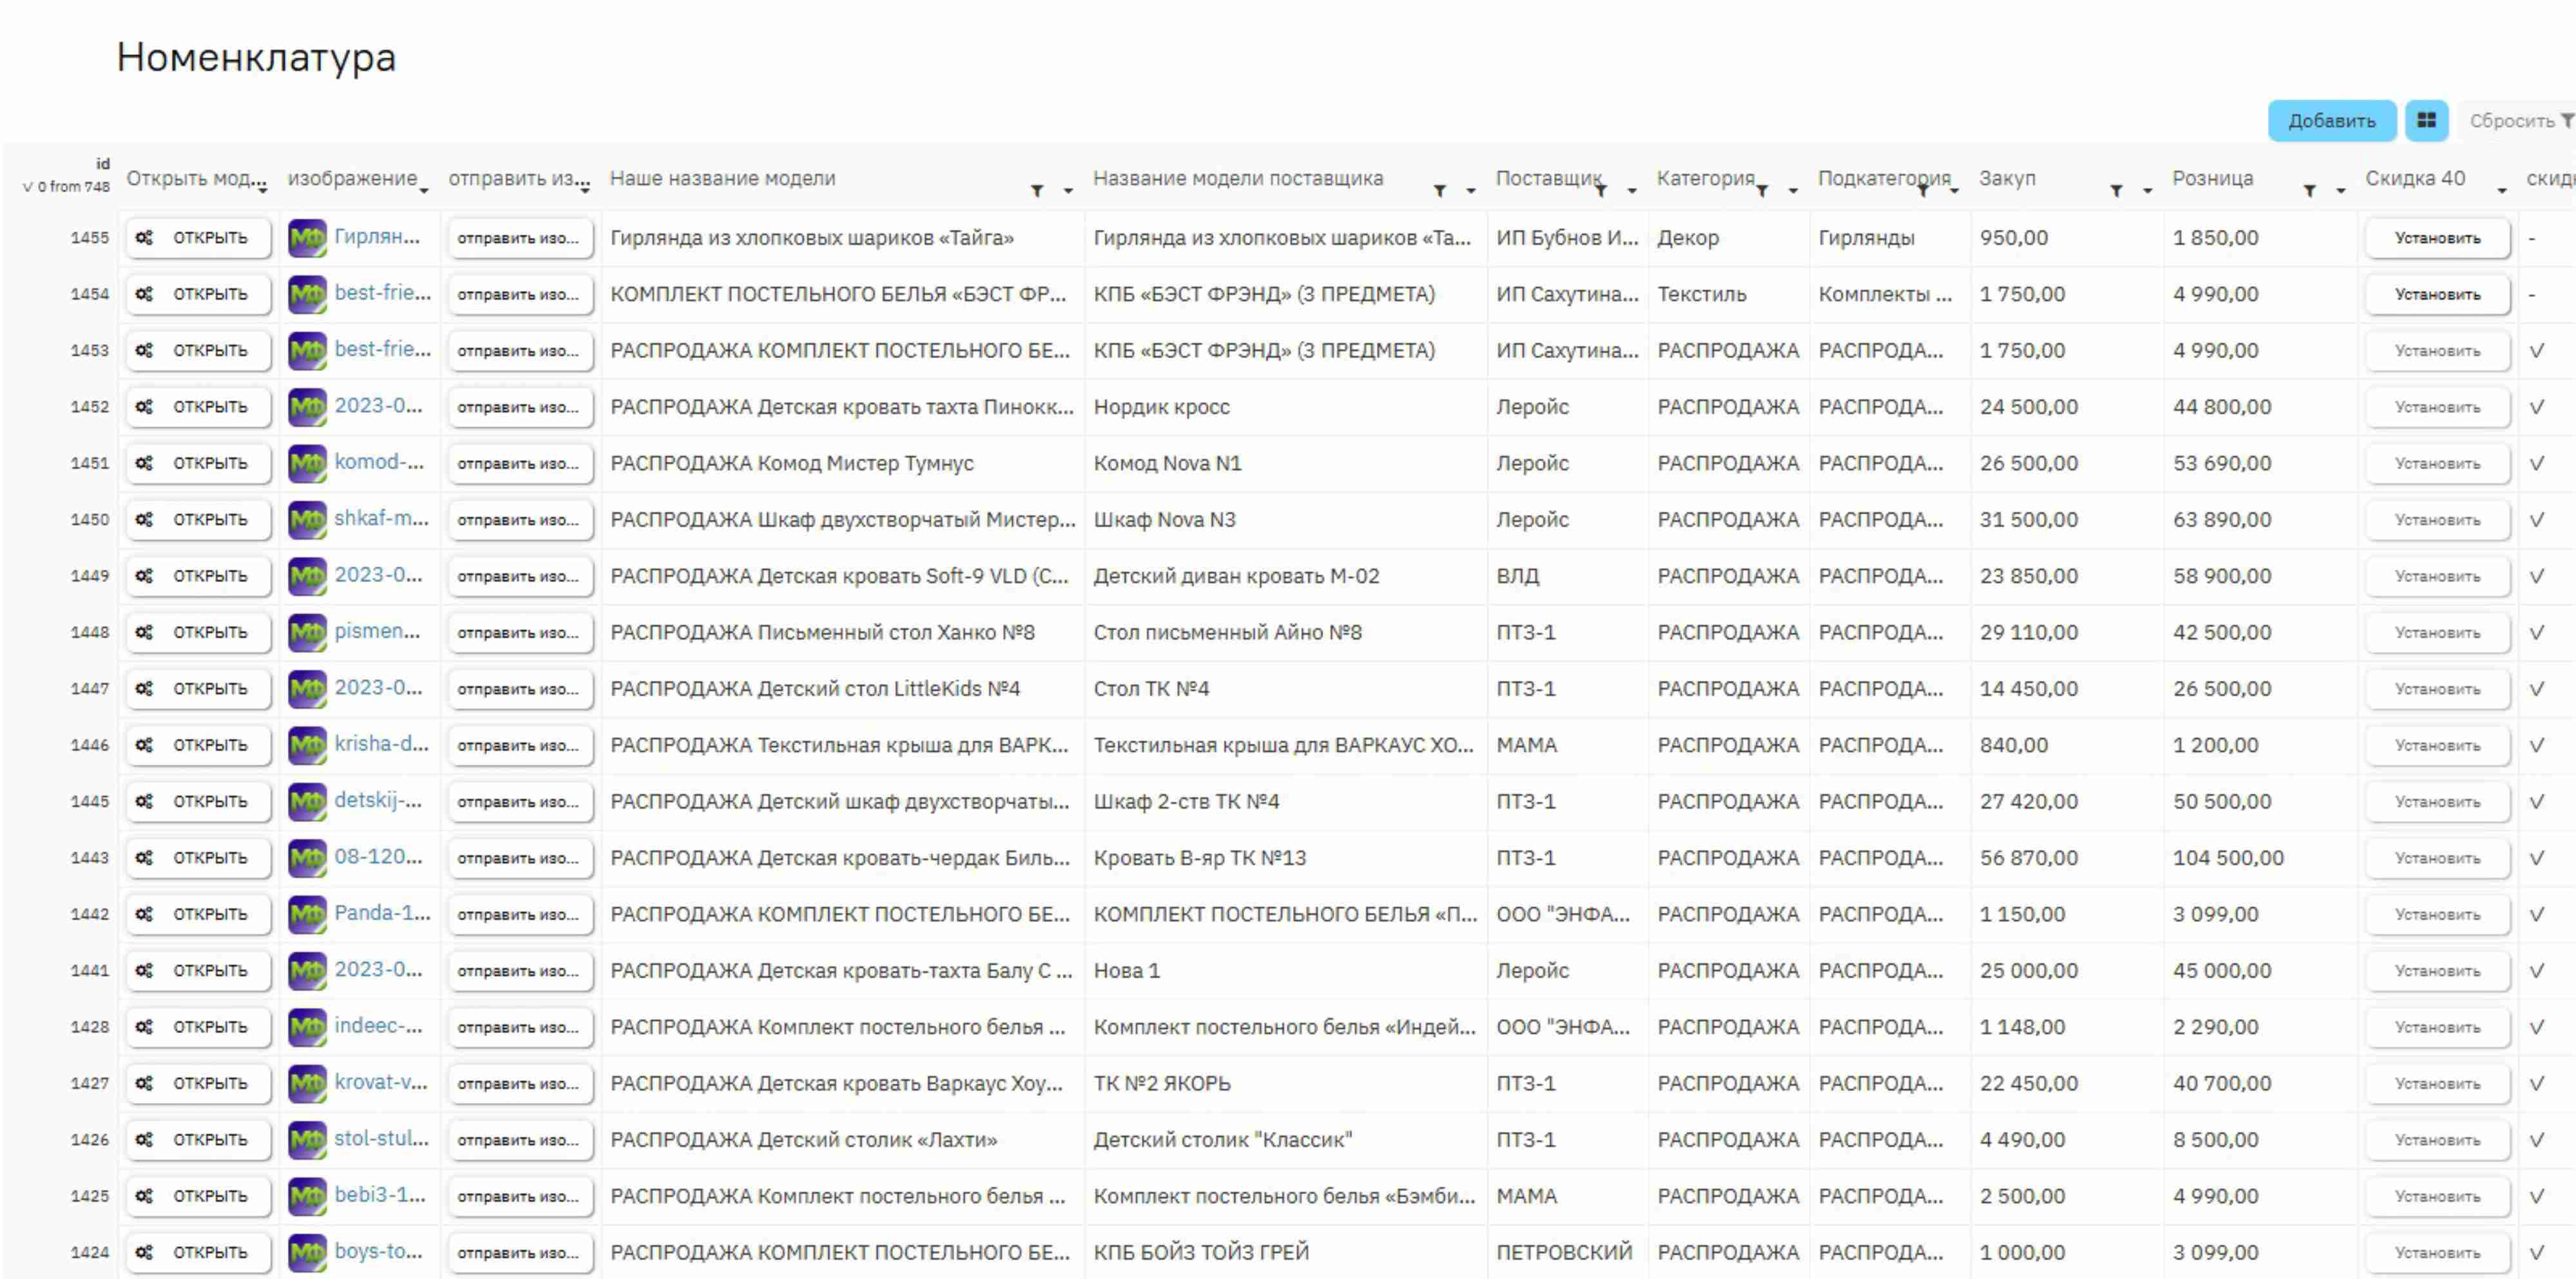2576x1279 pixels.
Task: Click filter icon in Розница column header
Action: point(2309,190)
